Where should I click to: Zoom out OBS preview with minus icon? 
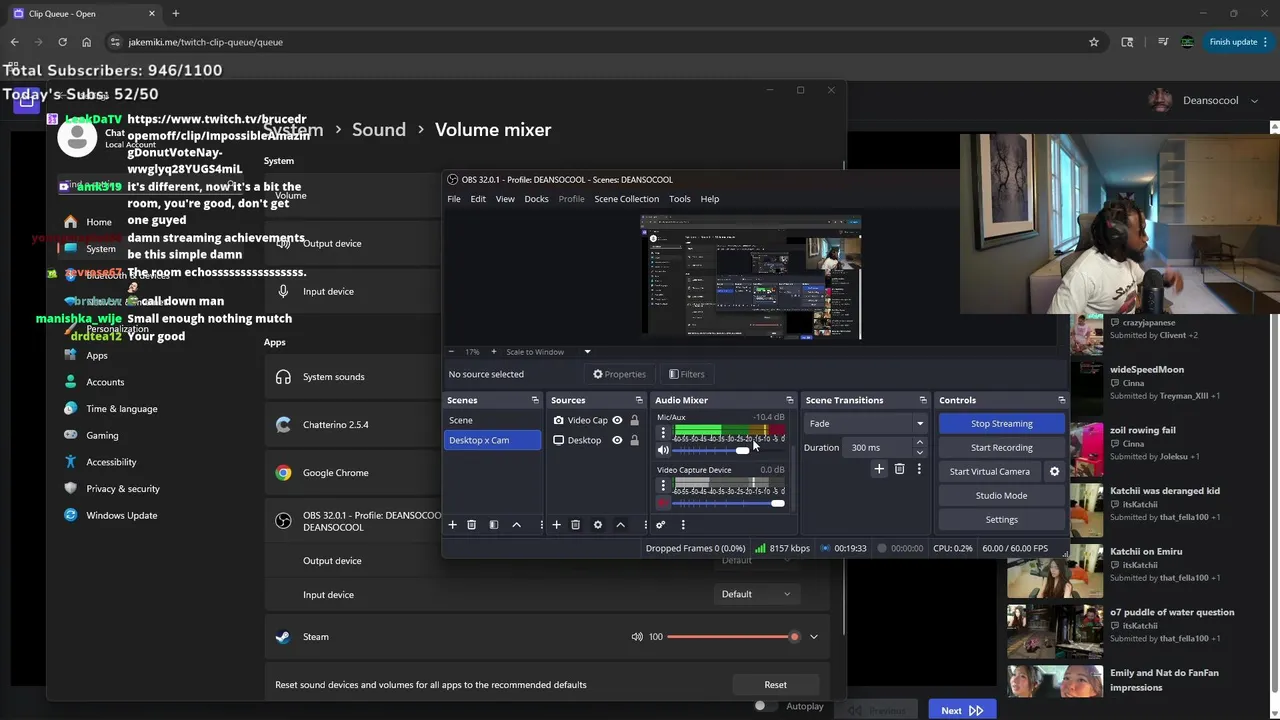451,352
